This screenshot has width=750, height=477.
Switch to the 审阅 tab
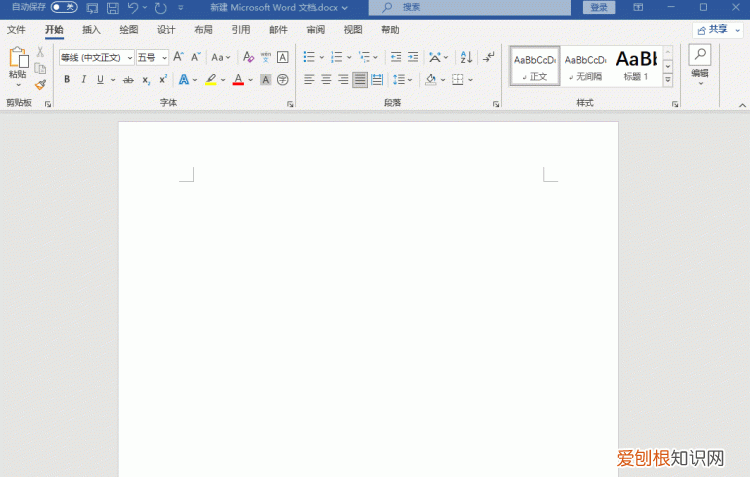(315, 30)
